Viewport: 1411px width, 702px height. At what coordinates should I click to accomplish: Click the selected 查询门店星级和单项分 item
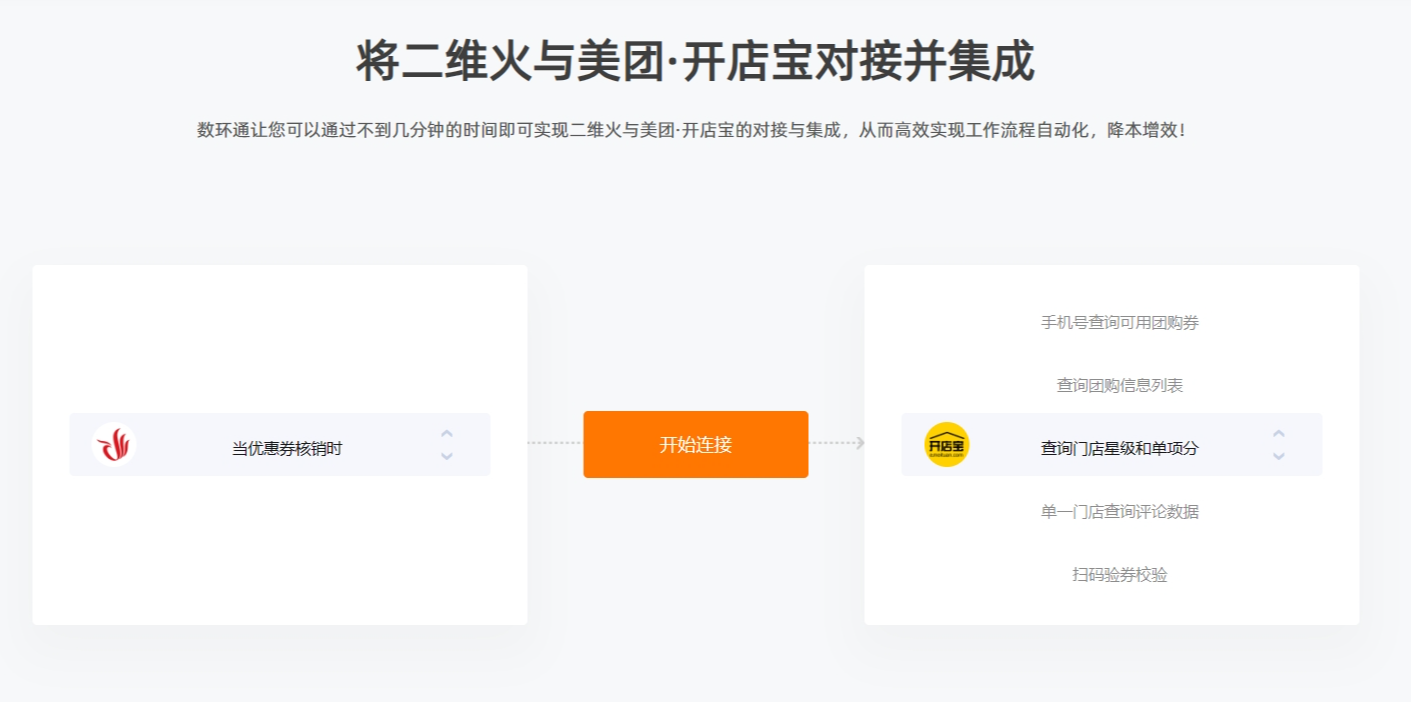[1120, 449]
